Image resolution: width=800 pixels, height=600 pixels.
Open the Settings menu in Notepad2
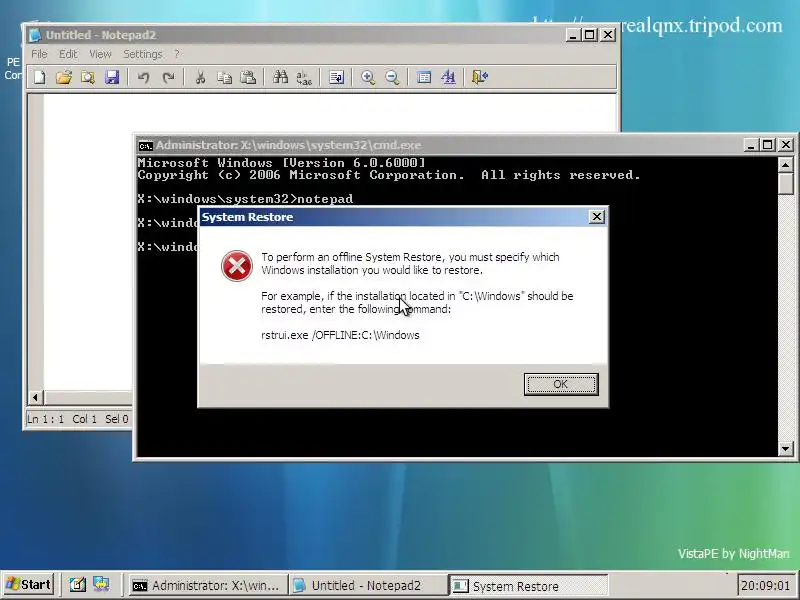tap(142, 54)
